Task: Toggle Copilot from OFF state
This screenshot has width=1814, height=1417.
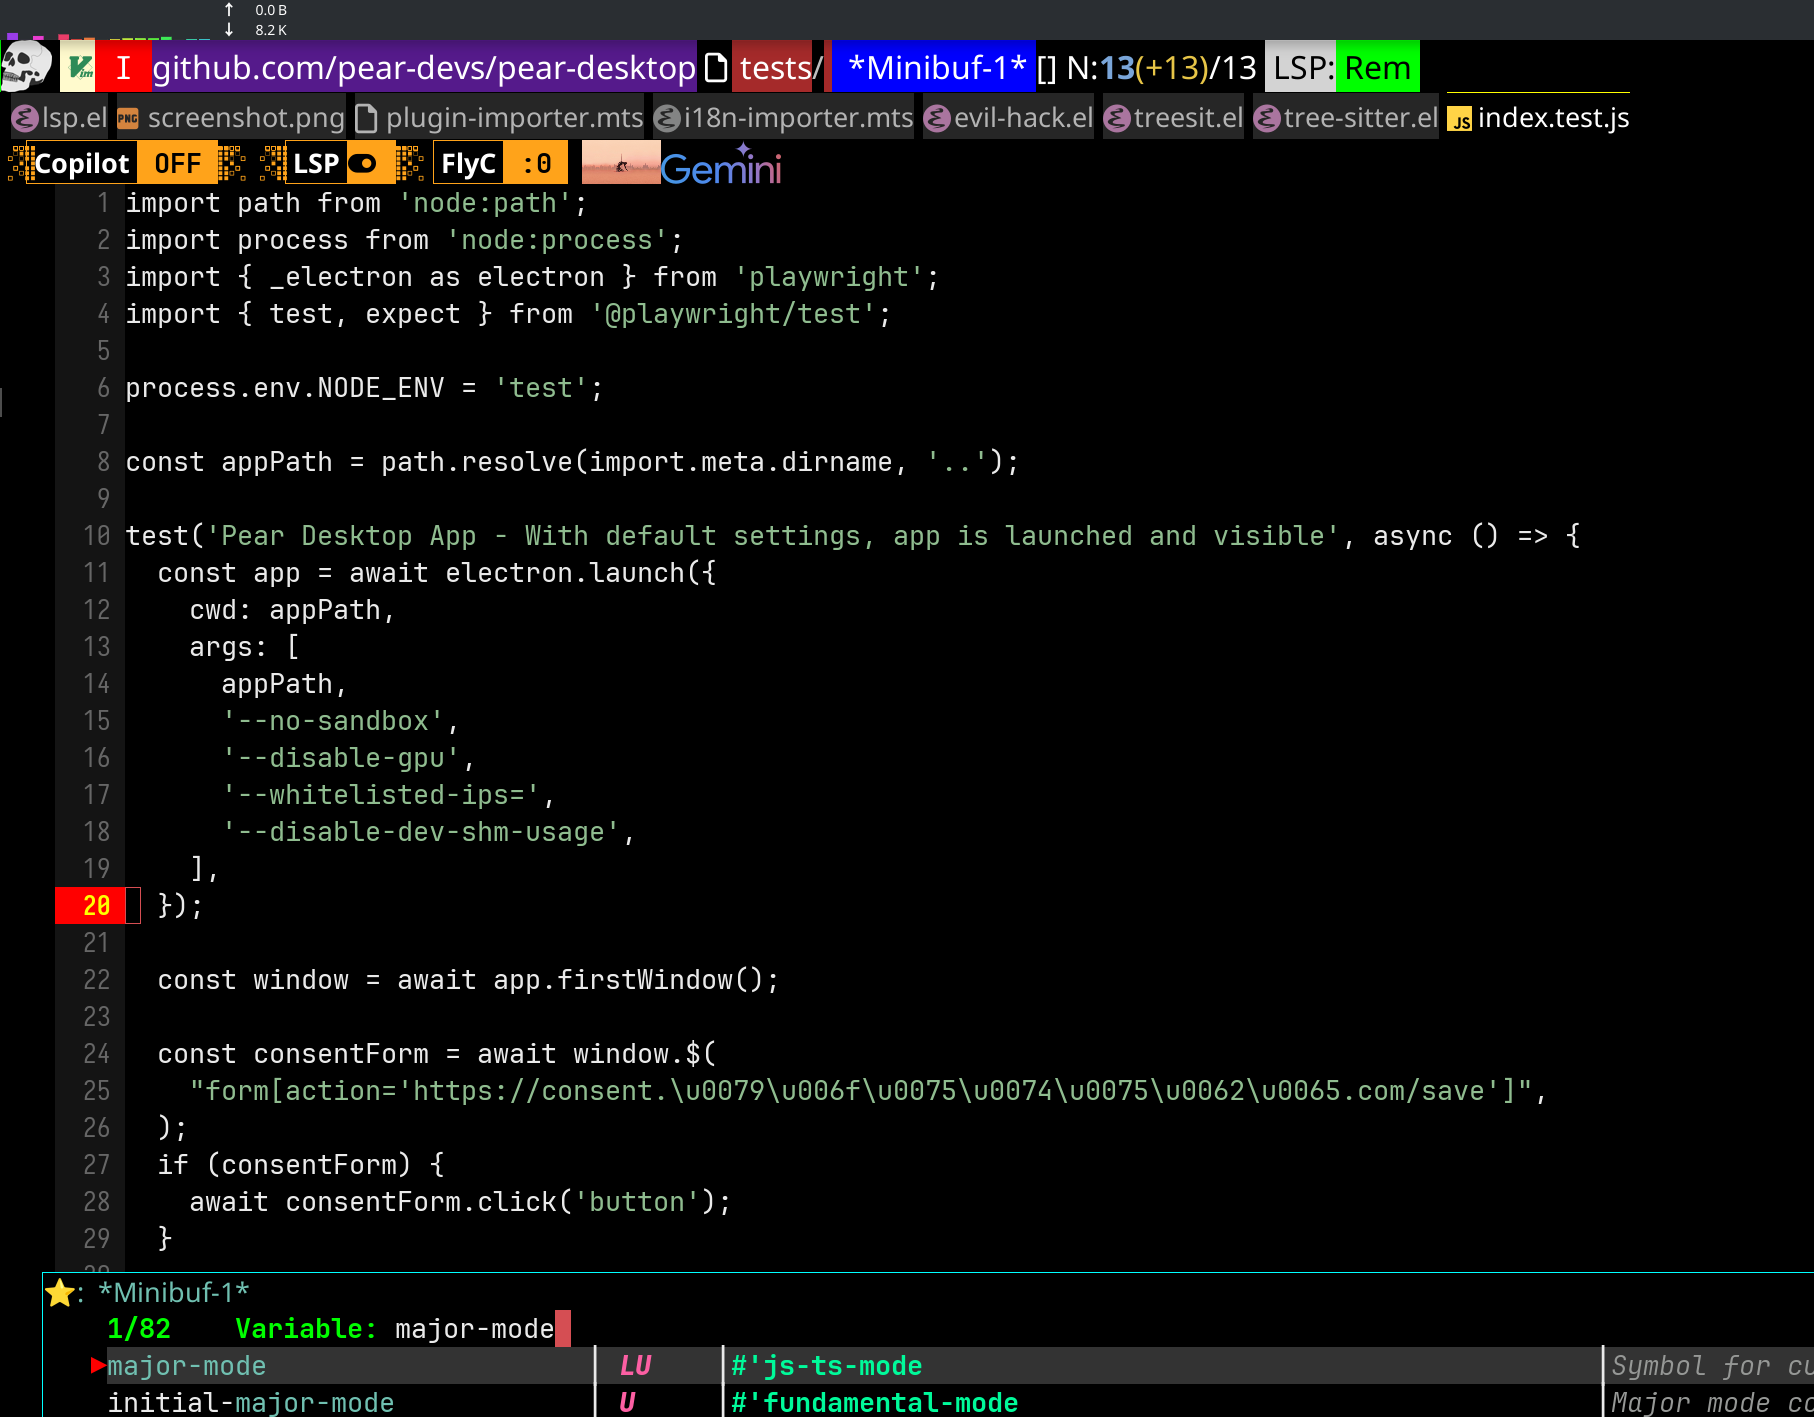Action: [177, 163]
